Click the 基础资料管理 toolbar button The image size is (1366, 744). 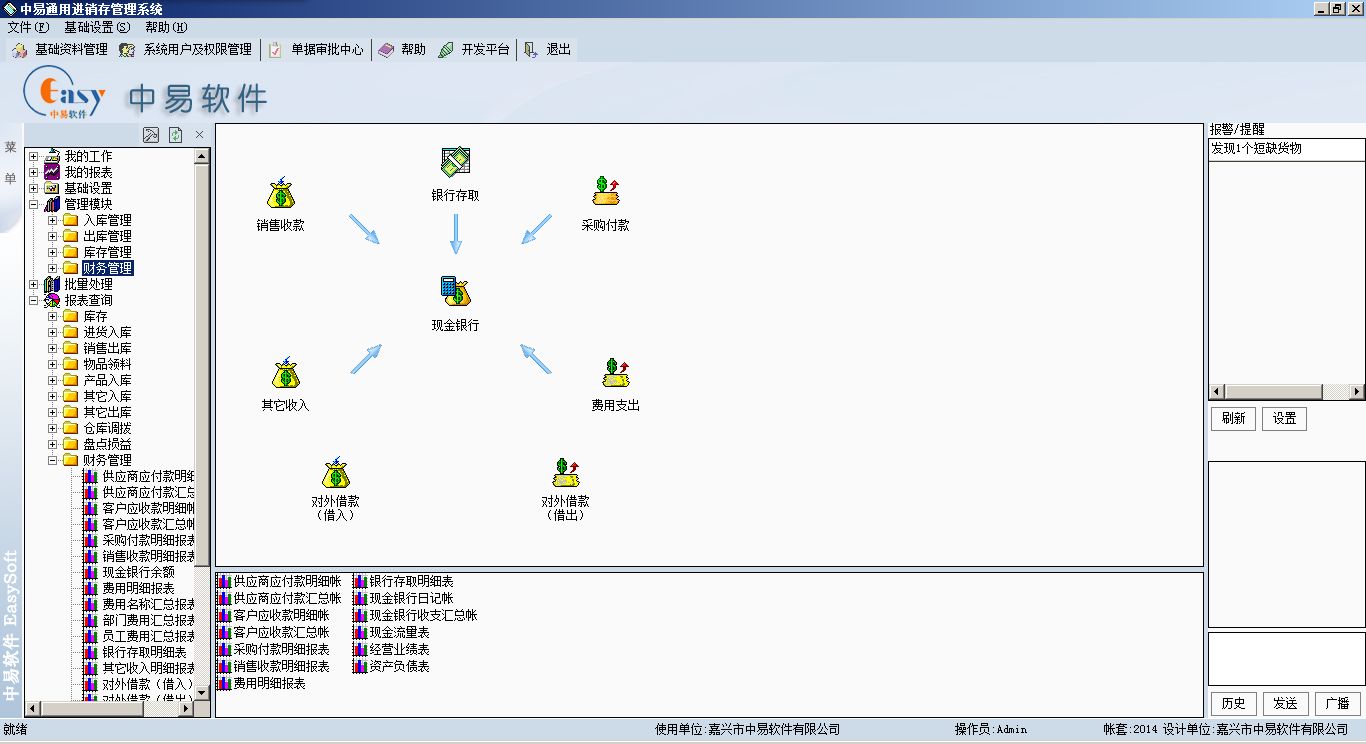click(60, 49)
